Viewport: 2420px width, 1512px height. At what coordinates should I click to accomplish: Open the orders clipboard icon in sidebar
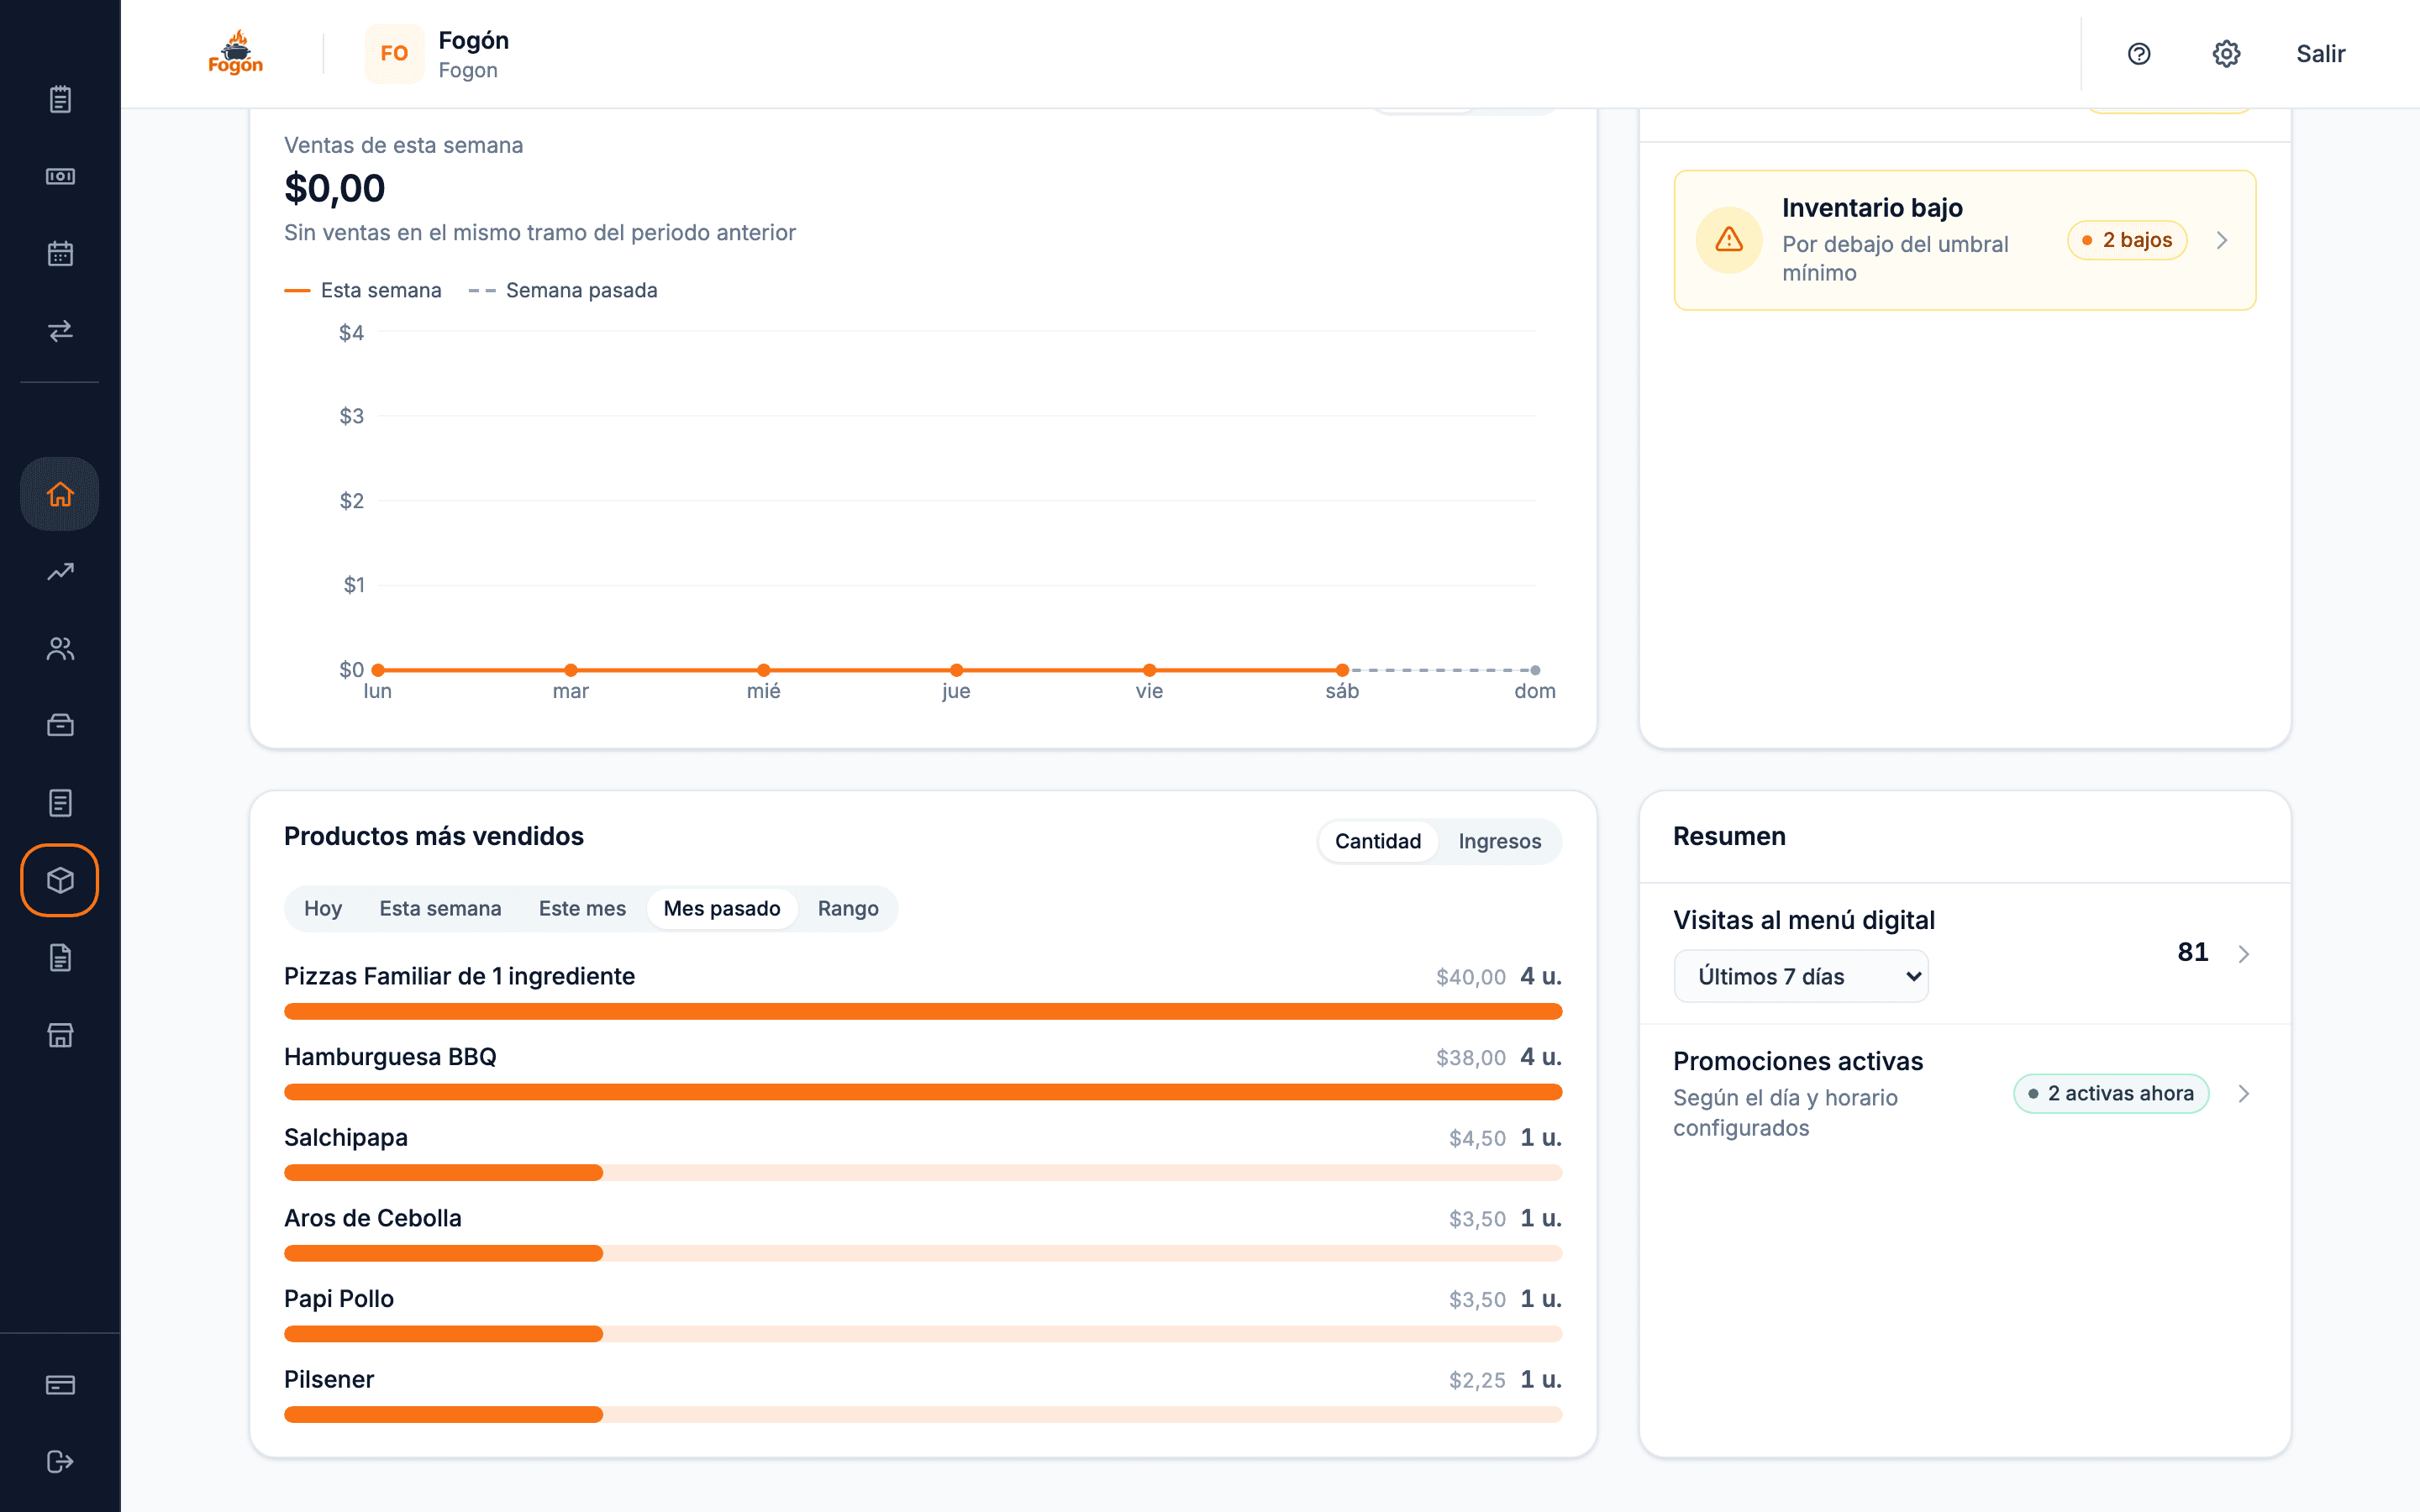pyautogui.click(x=60, y=99)
